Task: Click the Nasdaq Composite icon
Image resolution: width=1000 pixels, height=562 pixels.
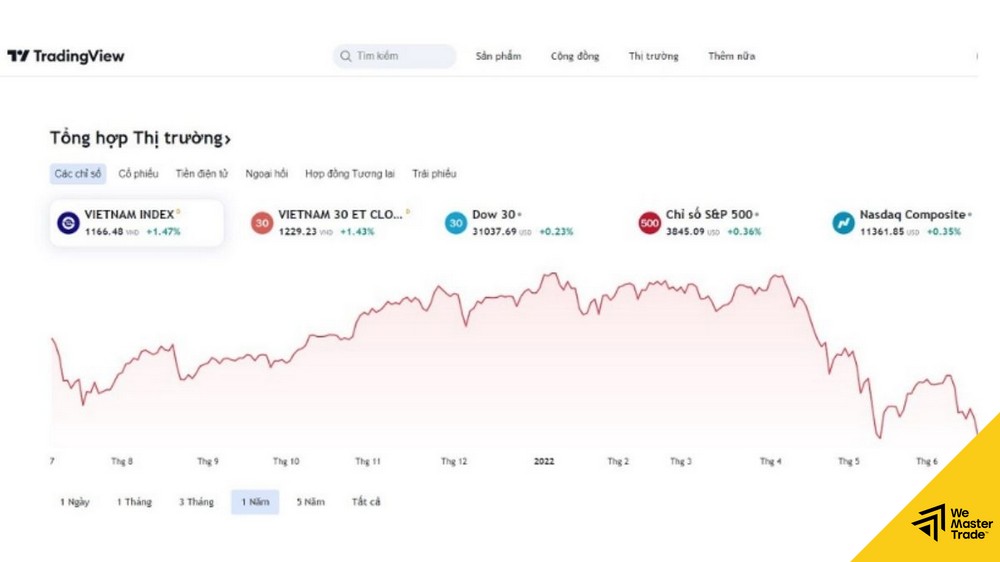Action: [843, 223]
